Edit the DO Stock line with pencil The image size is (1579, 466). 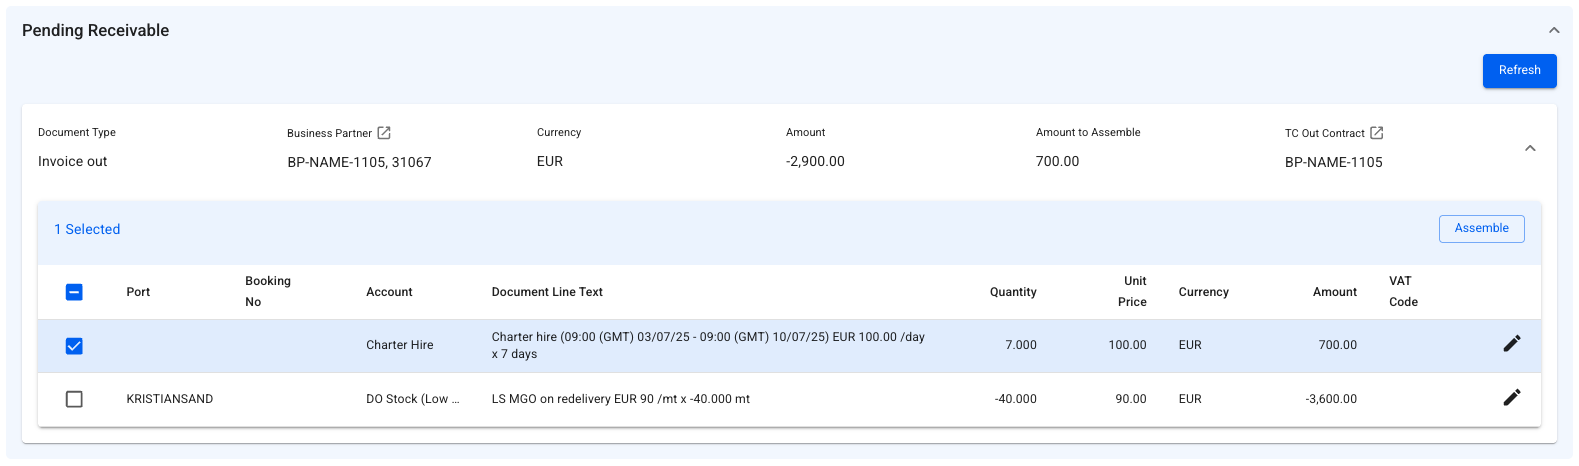coord(1512,398)
